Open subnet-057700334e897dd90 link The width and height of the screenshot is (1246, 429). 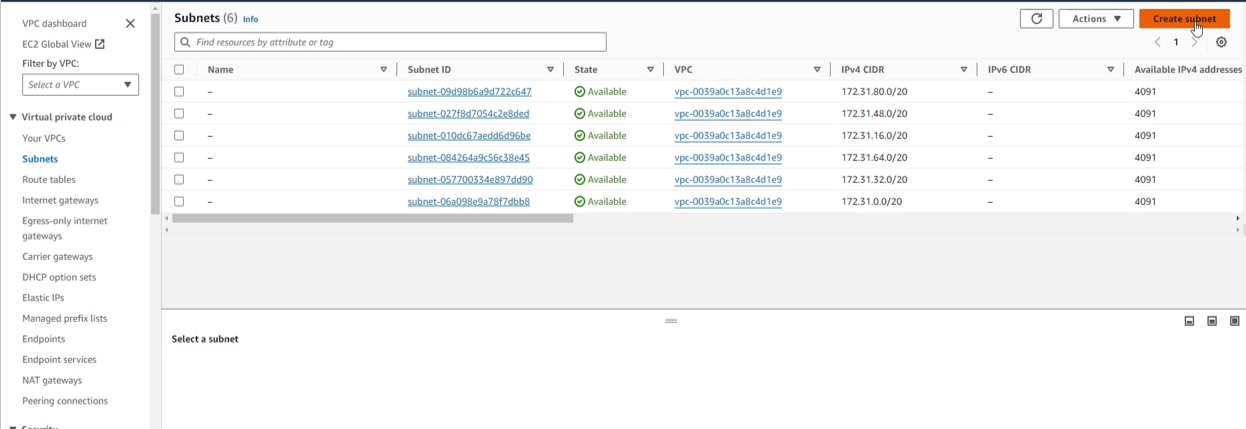coord(470,180)
